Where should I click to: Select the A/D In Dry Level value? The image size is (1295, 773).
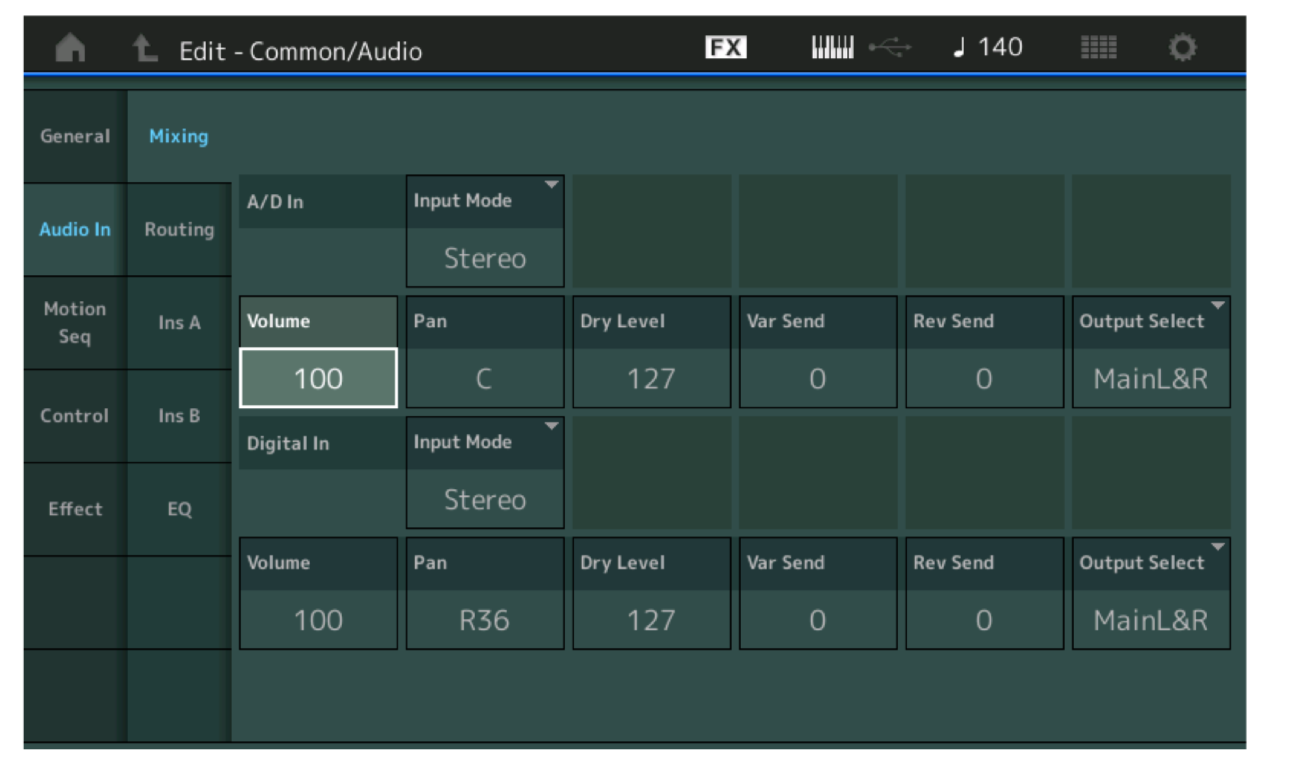652,378
